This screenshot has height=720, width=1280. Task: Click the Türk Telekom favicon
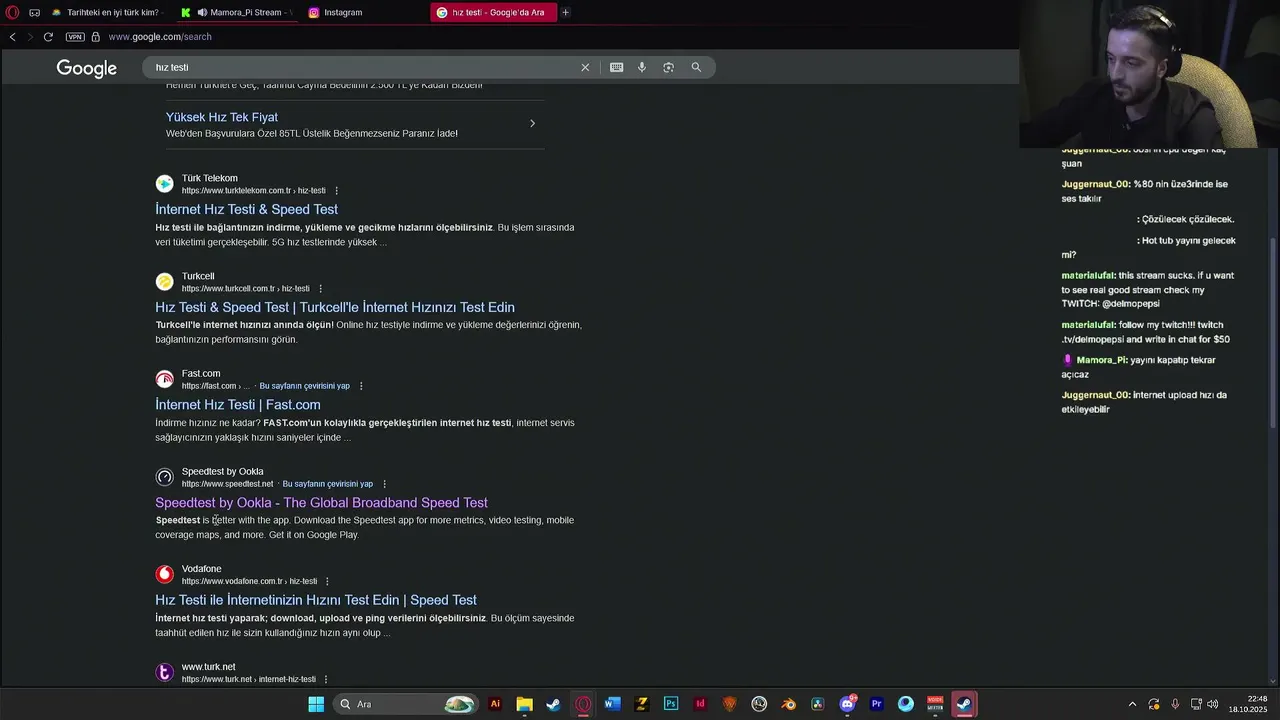[165, 184]
